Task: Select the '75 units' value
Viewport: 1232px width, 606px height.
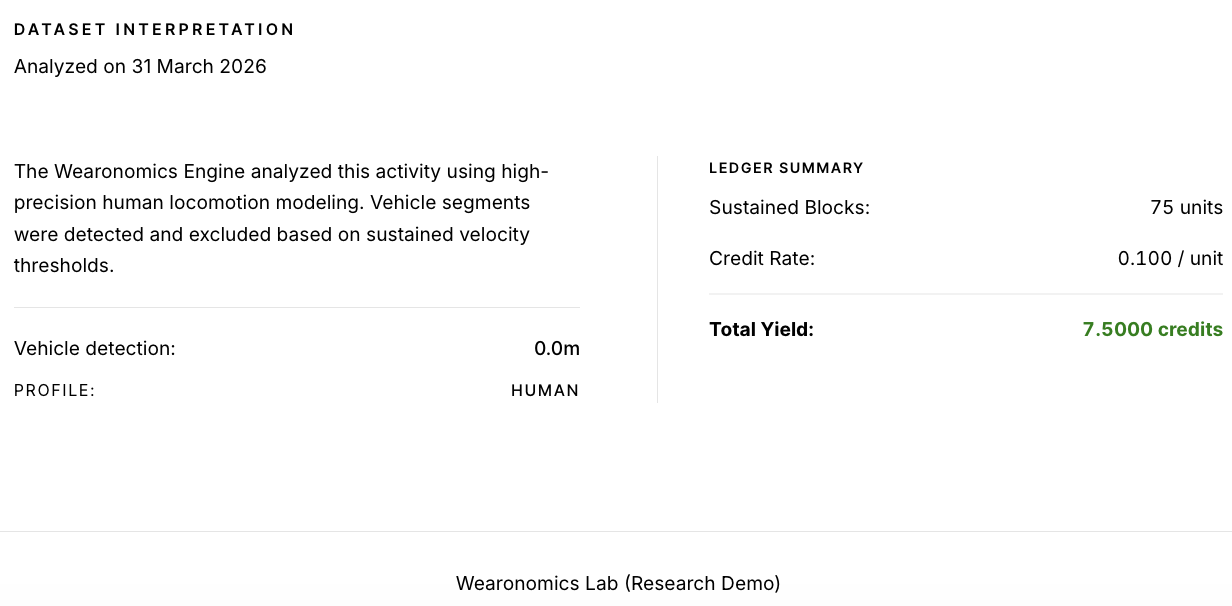Action: coord(1185,207)
